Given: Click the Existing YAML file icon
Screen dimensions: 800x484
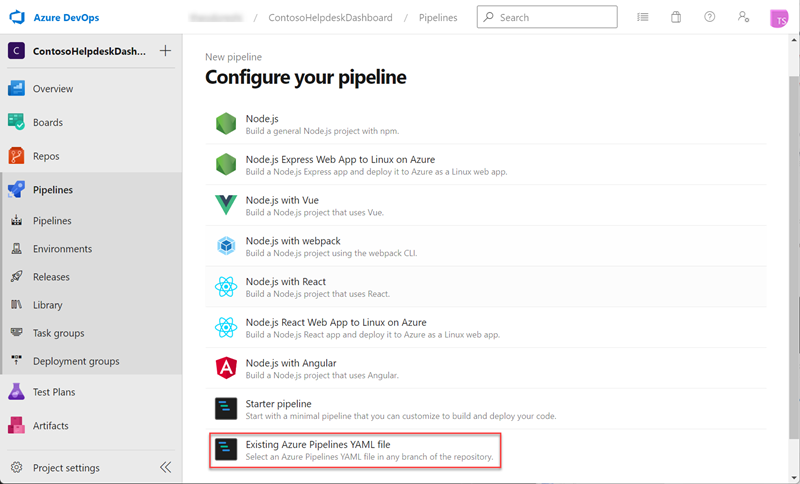Looking at the screenshot, I should (x=226, y=450).
